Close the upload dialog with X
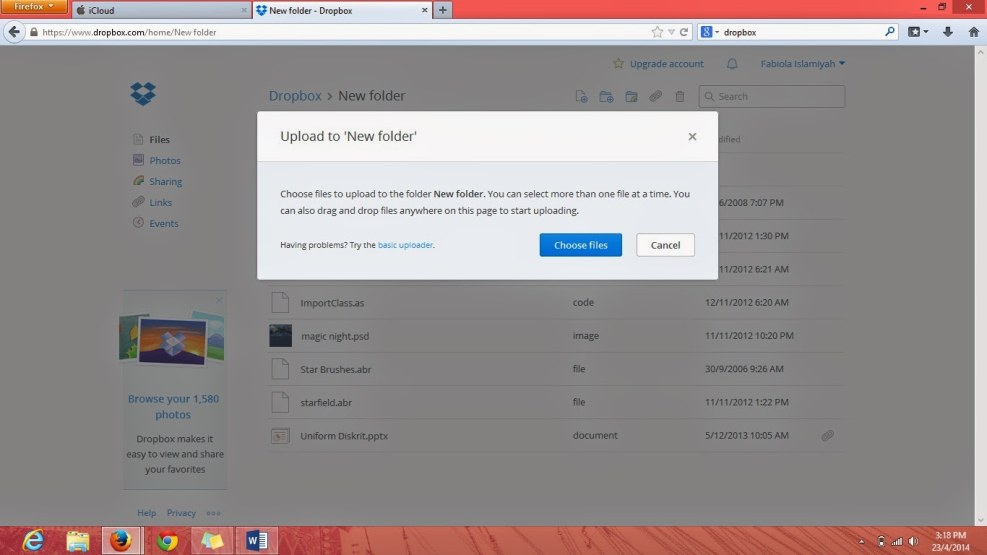 point(692,137)
